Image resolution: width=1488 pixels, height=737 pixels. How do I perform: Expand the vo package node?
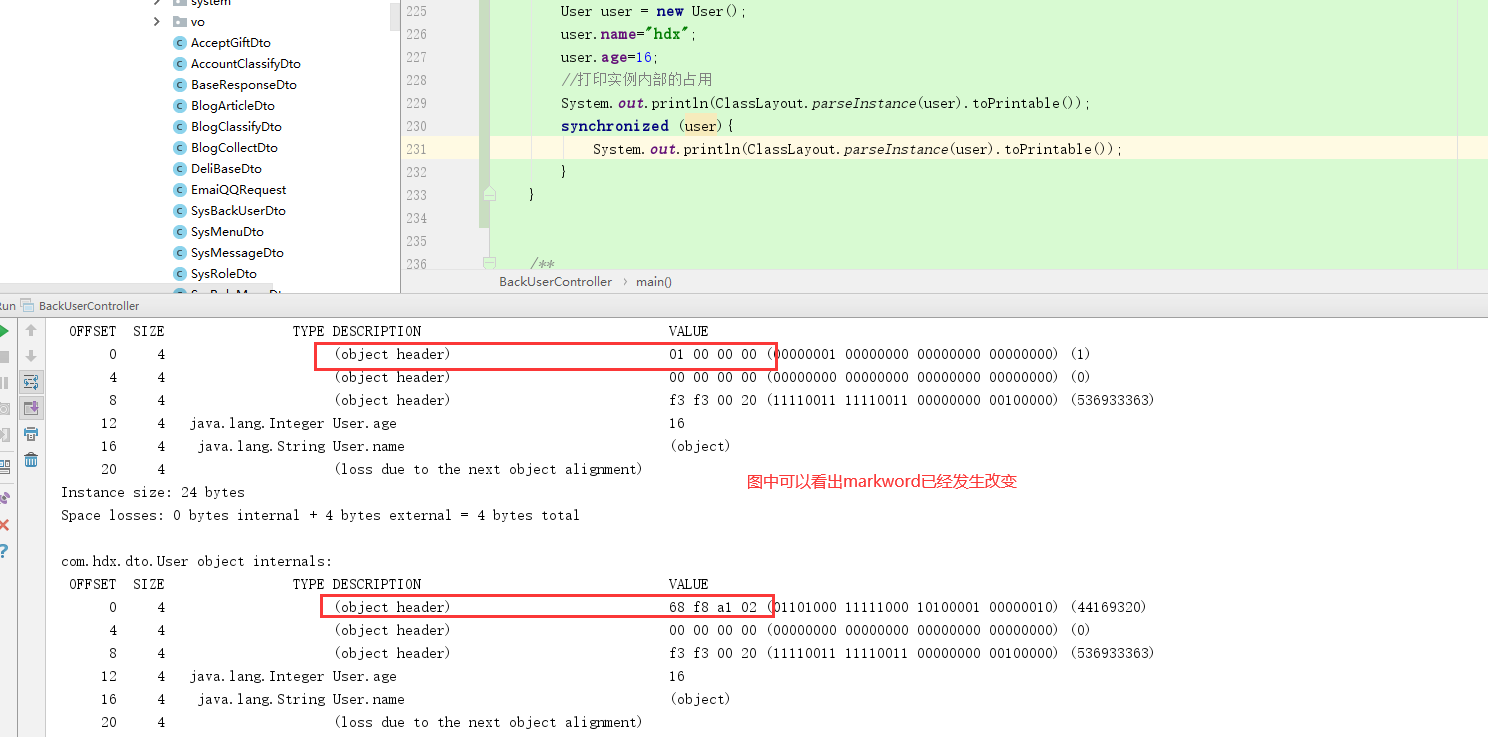click(155, 21)
